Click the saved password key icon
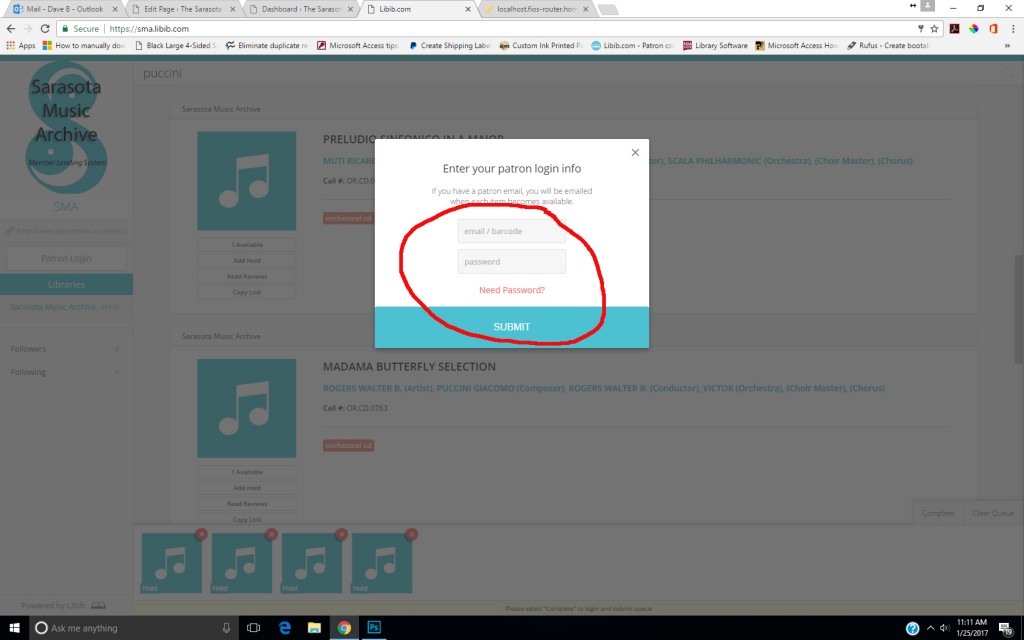This screenshot has width=1024, height=640. [x=920, y=29]
